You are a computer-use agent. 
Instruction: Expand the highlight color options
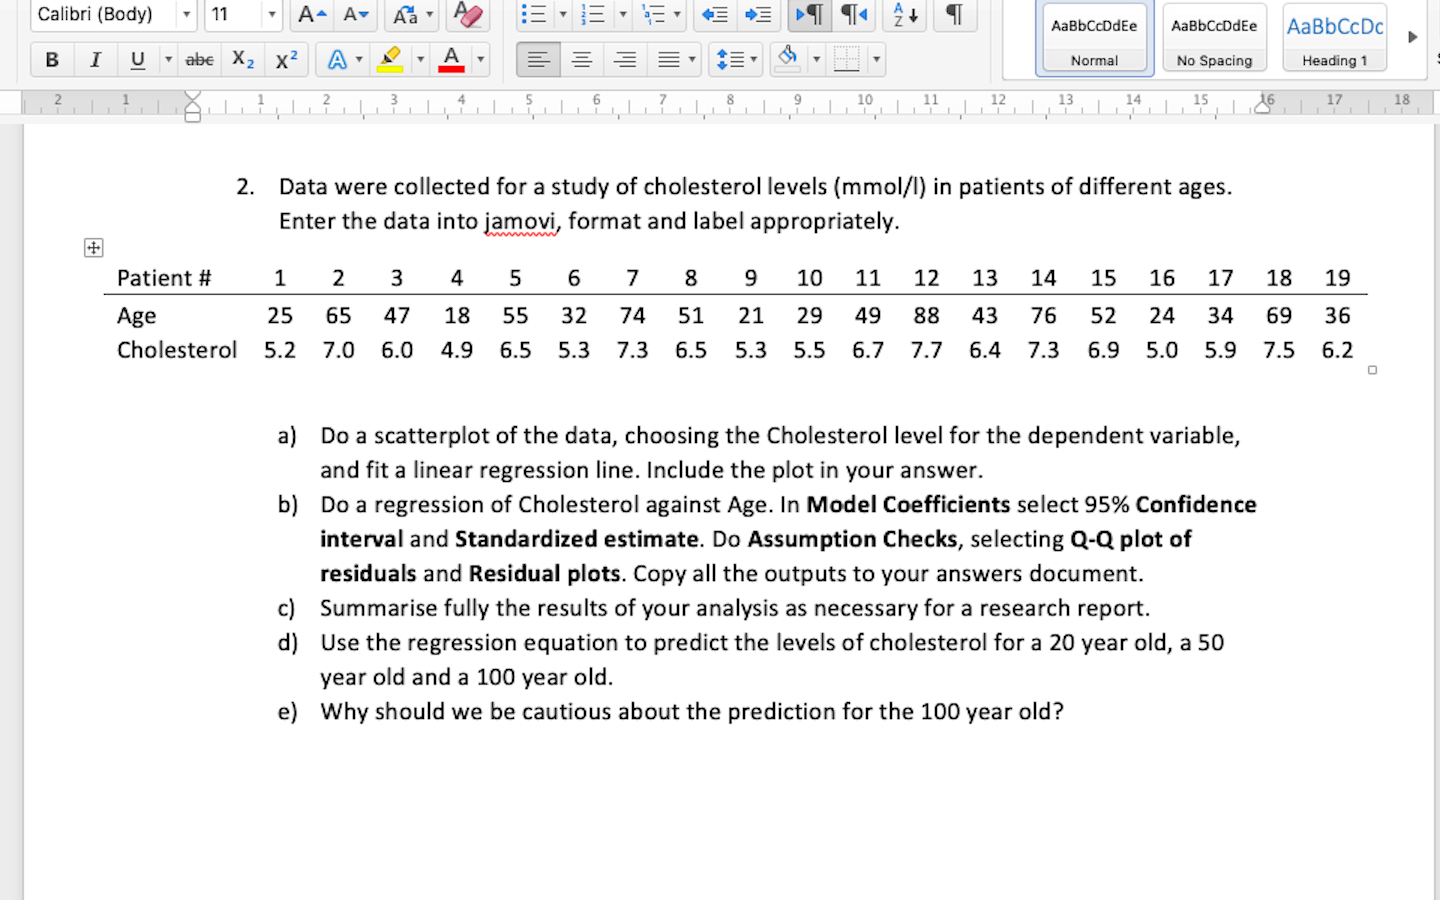[x=420, y=60]
